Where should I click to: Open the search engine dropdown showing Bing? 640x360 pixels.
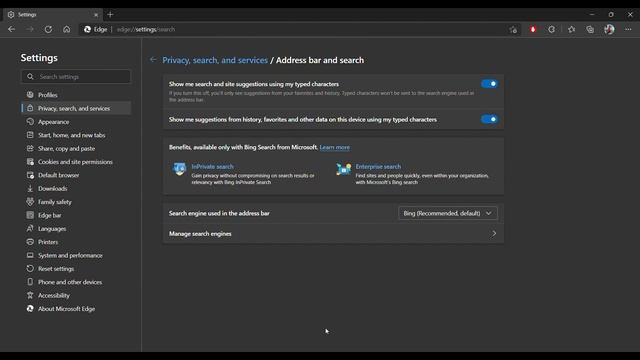[448, 213]
